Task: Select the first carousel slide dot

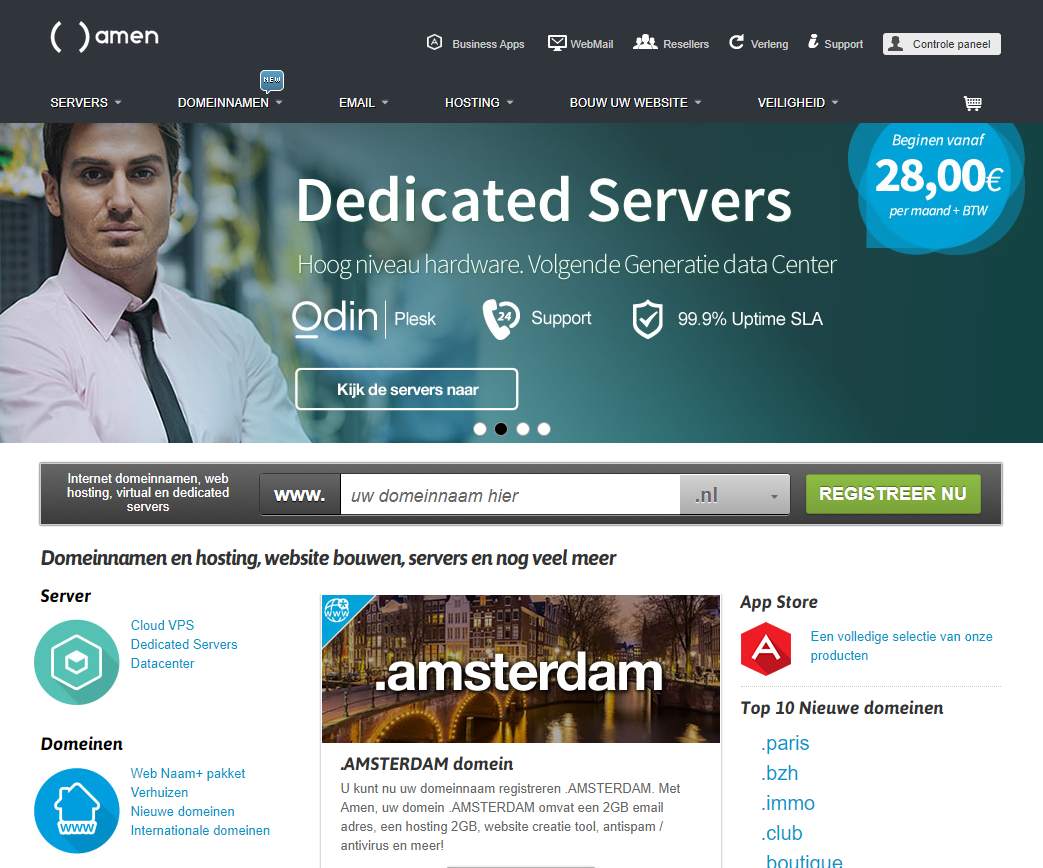Action: (x=480, y=429)
